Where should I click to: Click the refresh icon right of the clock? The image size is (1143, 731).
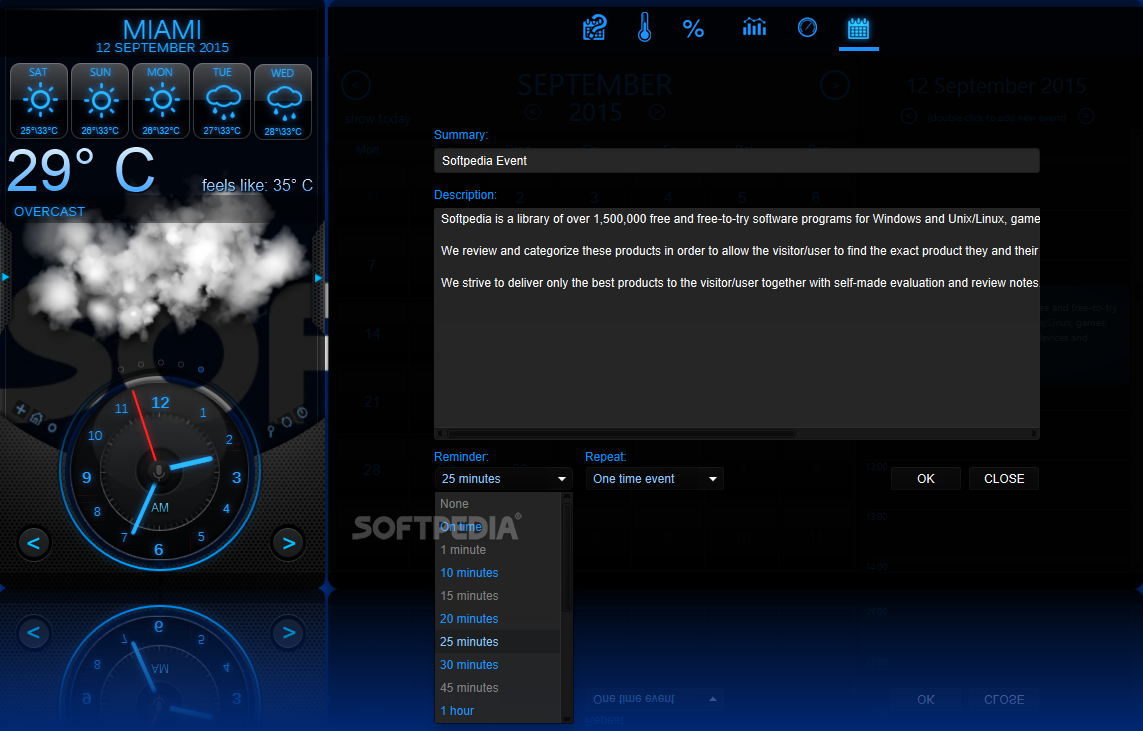coord(286,421)
